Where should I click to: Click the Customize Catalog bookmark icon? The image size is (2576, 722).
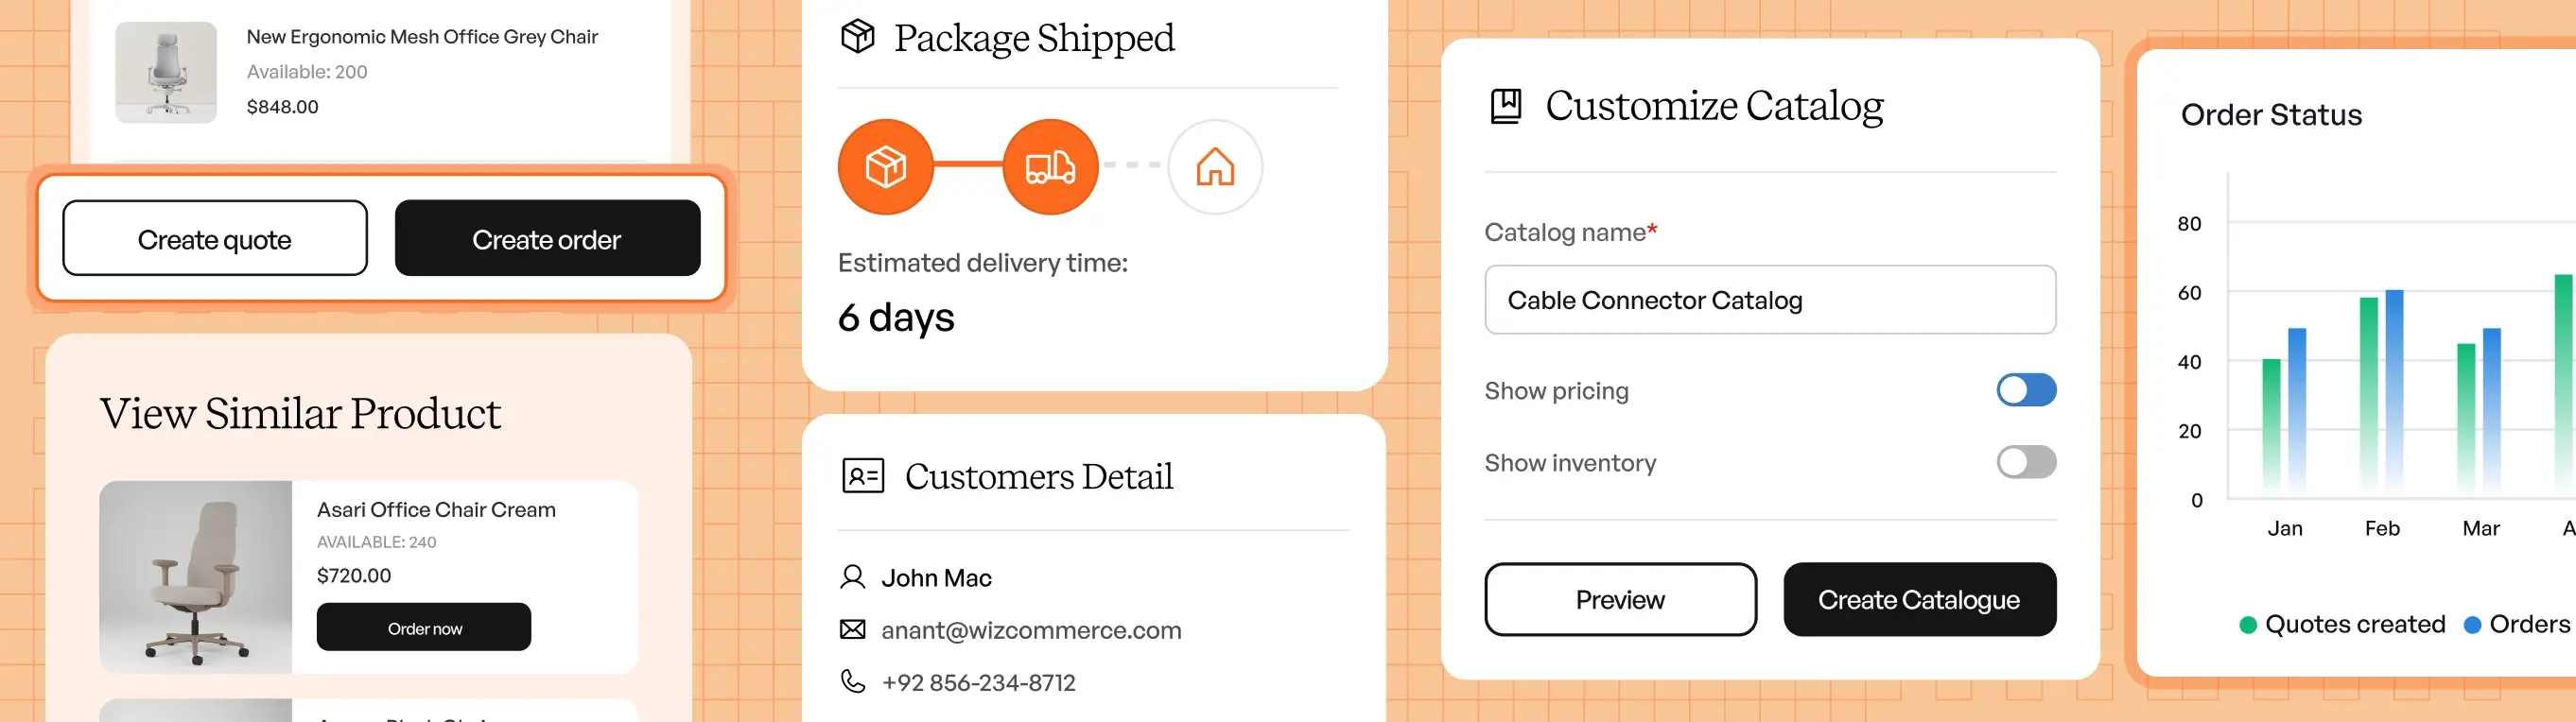[x=1506, y=105]
